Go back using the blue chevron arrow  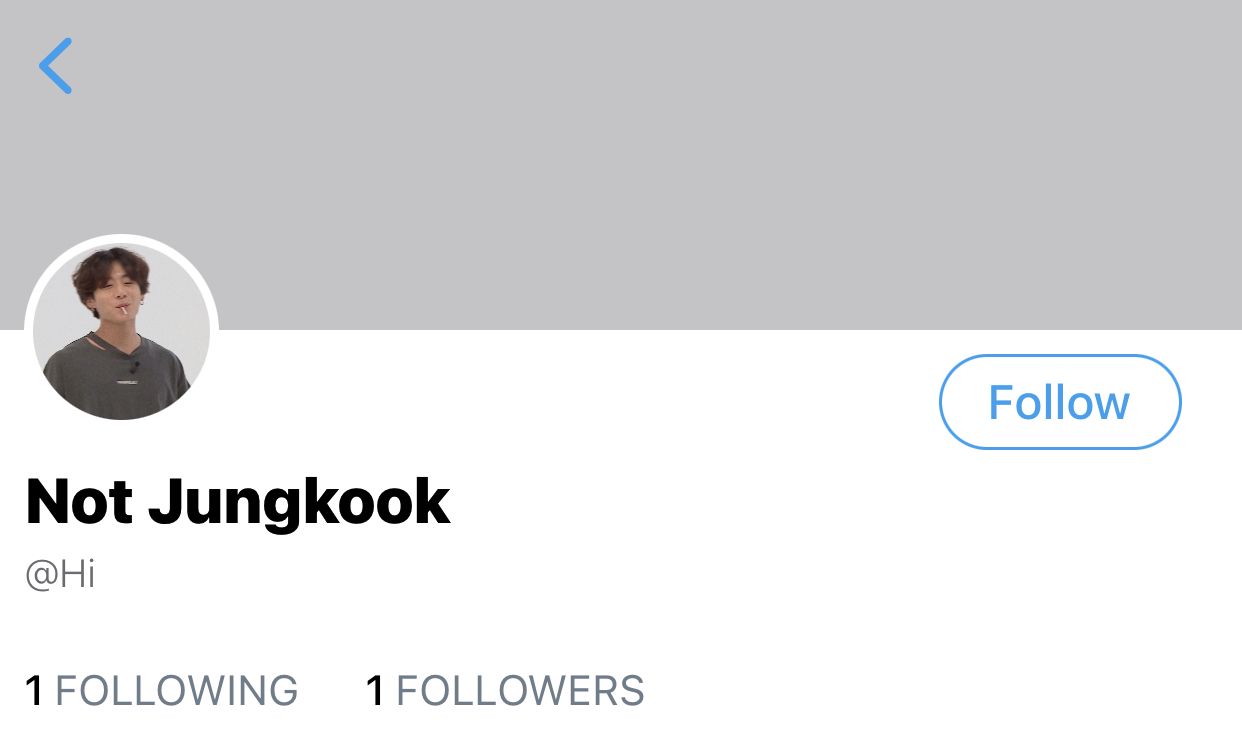[55, 66]
